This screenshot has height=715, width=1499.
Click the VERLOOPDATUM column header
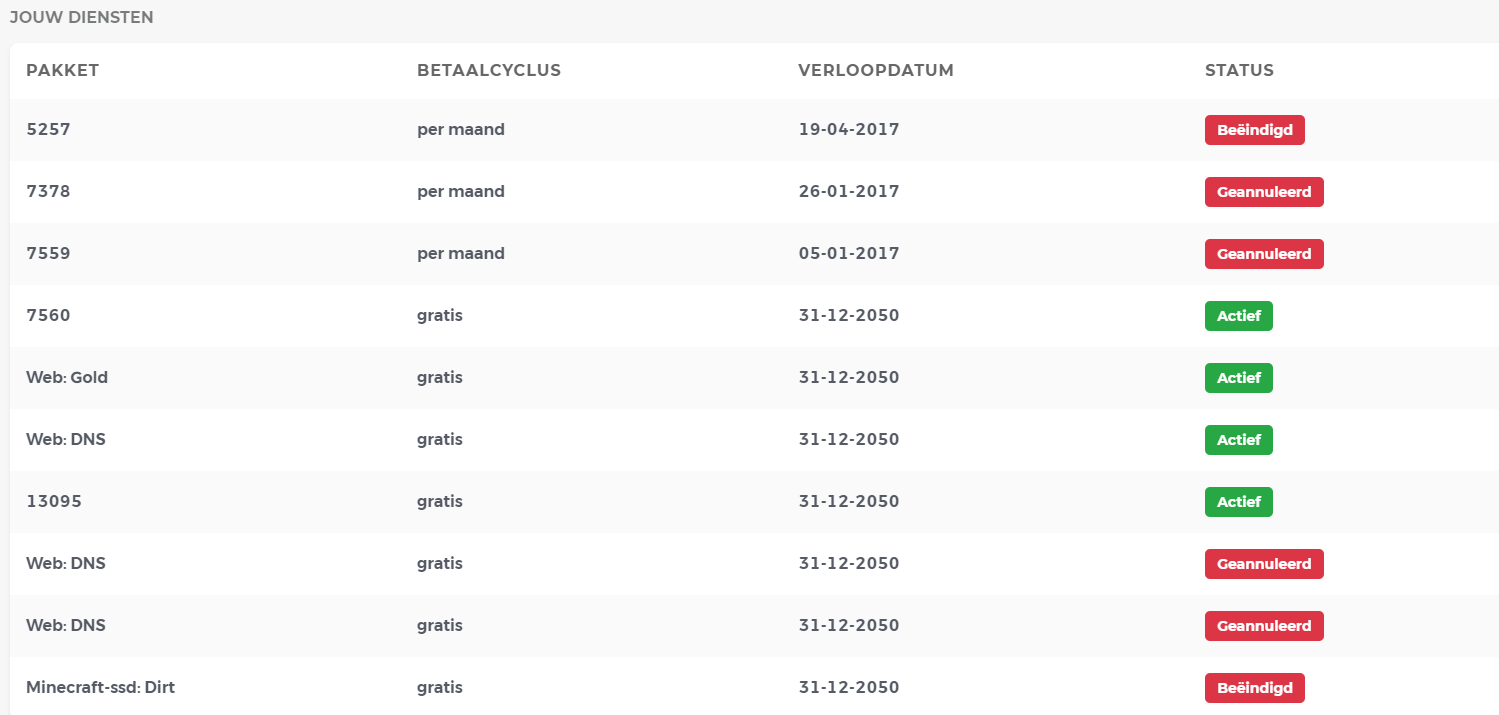pos(876,70)
